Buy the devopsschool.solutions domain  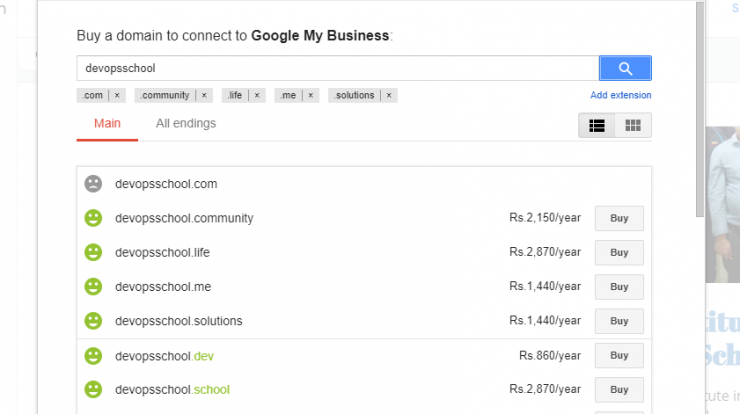tap(619, 321)
